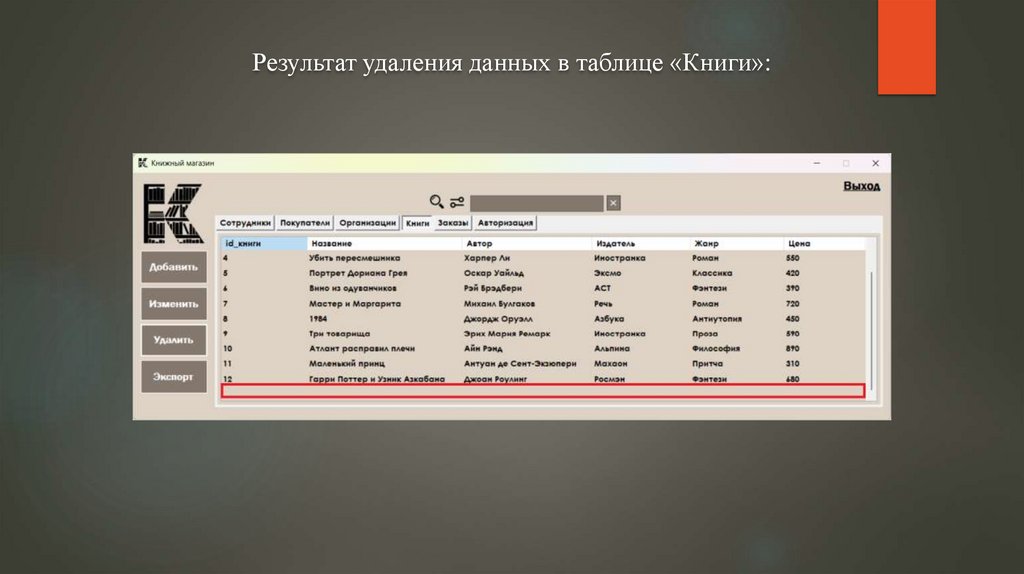Minimize the Книжный магазин window
The width and height of the screenshot is (1024, 574).
tap(817, 163)
